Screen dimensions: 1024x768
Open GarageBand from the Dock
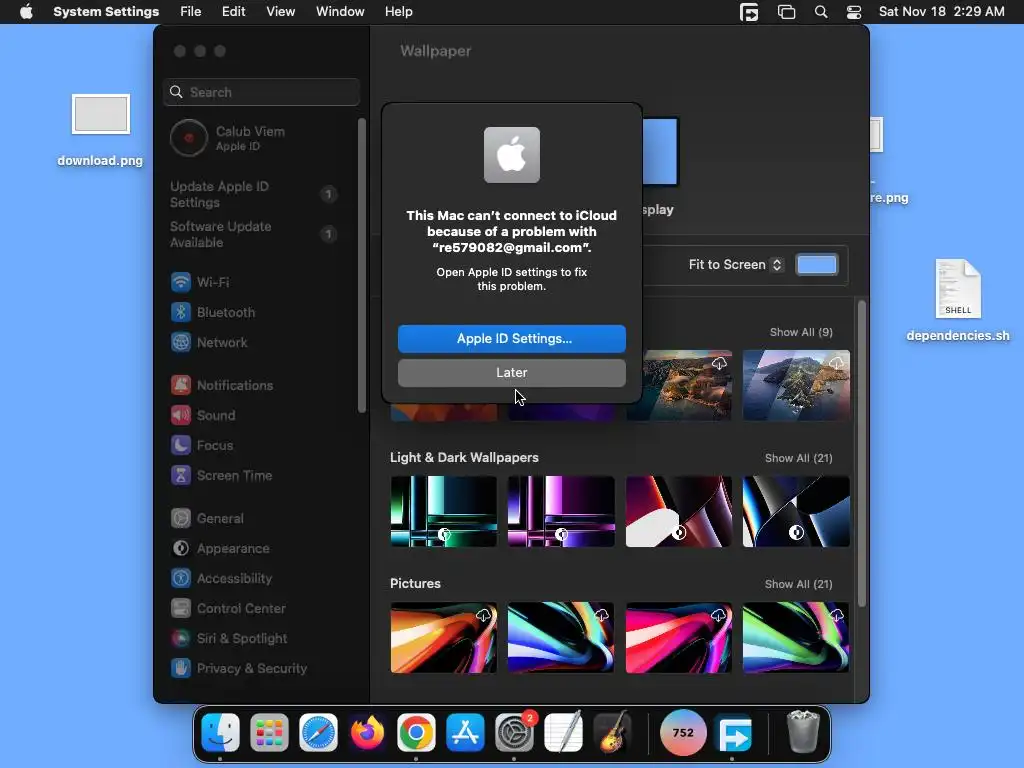[612, 732]
